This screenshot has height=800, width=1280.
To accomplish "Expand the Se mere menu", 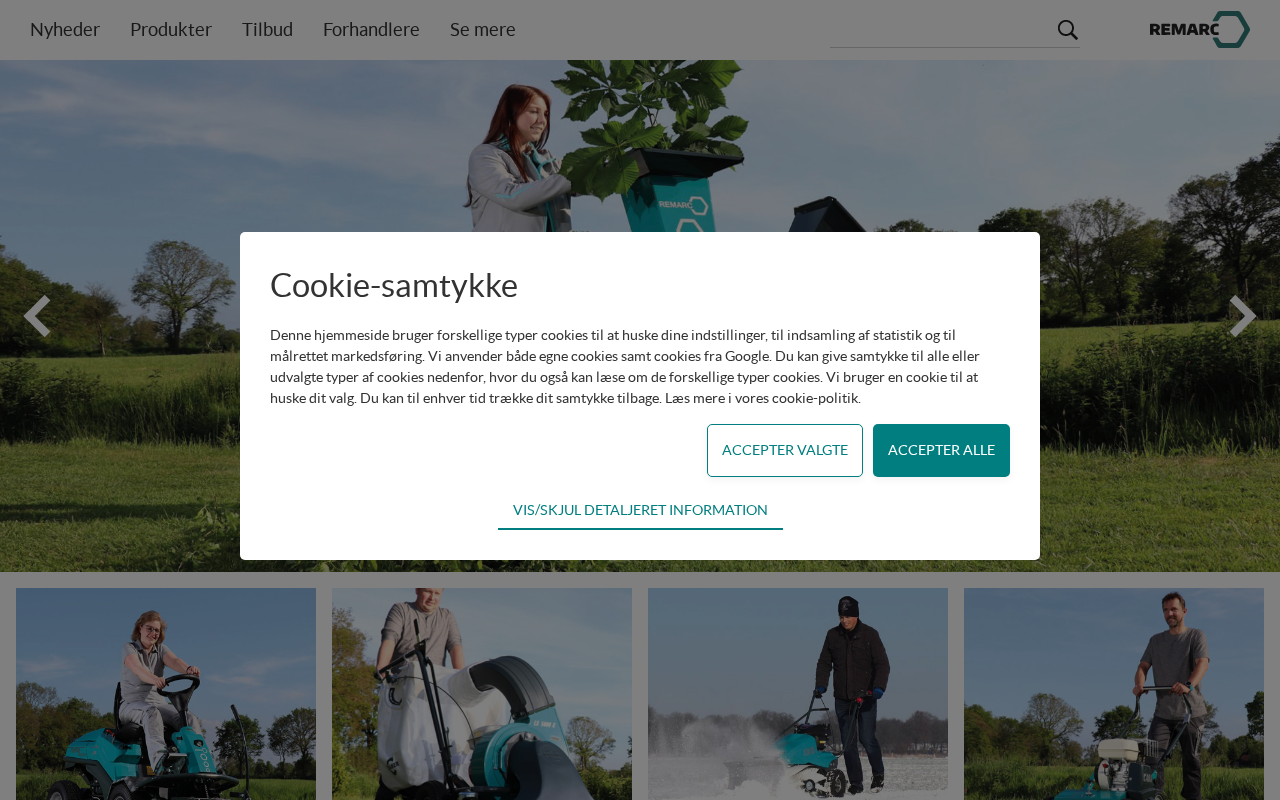I will [483, 29].
